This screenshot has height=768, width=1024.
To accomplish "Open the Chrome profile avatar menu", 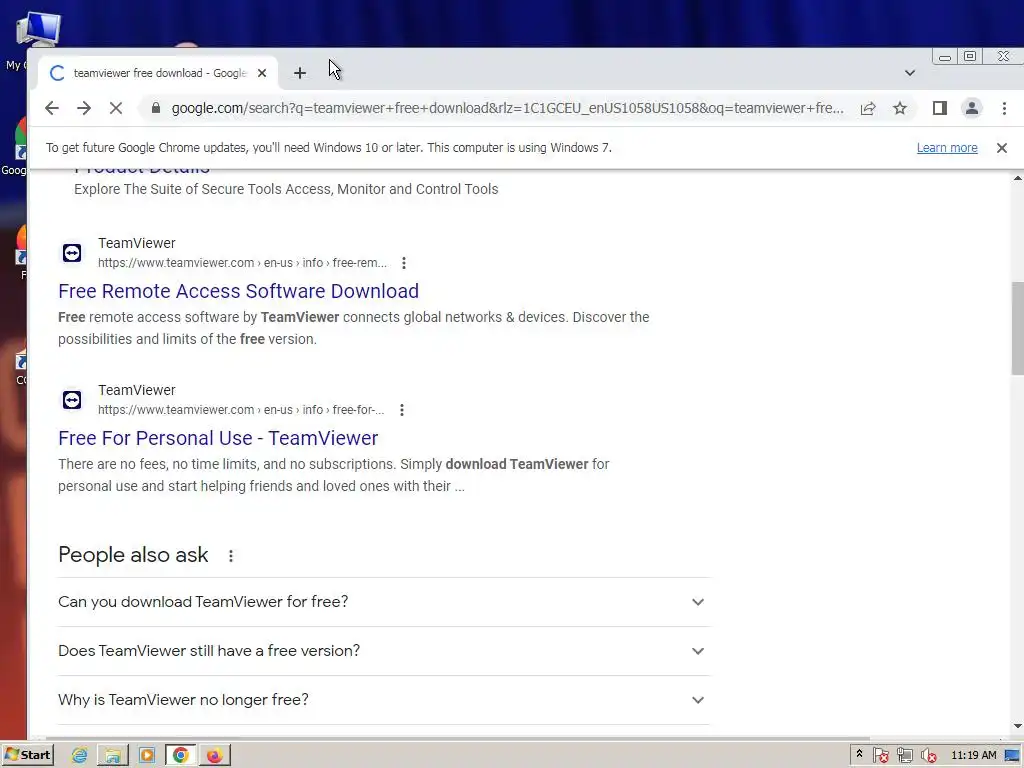I will coord(972,108).
